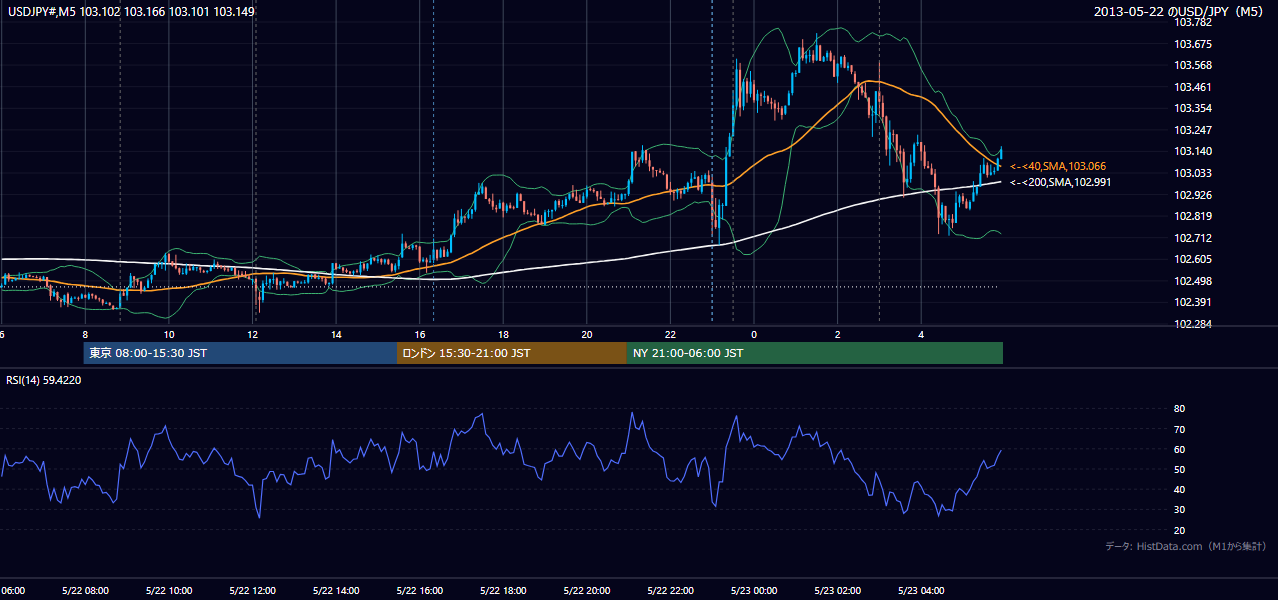Click hour 14 on the price chart time axis
The width and height of the screenshot is (1278, 600).
tap(336, 334)
